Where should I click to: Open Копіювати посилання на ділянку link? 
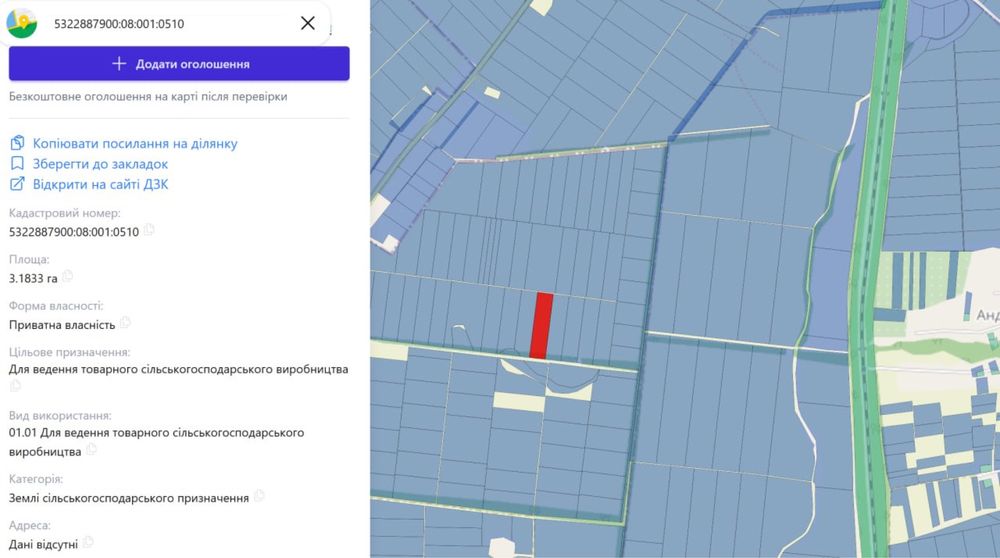coord(135,143)
